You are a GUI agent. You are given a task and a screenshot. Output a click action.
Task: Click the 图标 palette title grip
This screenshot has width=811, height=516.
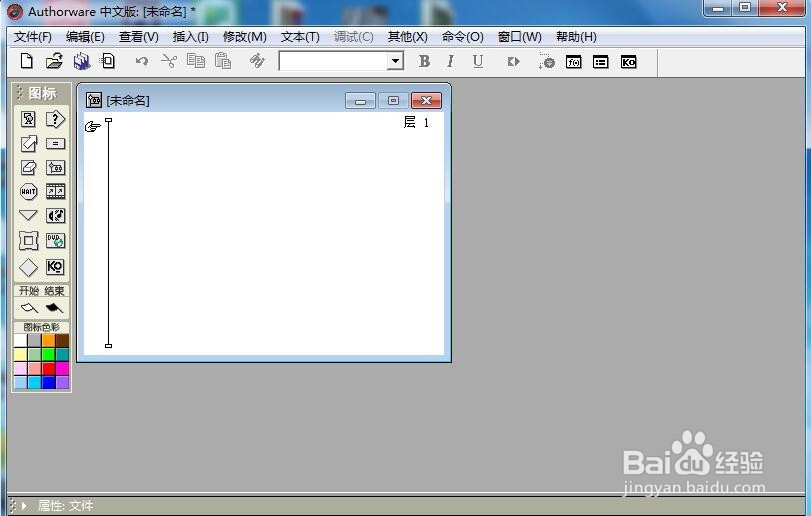pyautogui.click(x=20, y=93)
